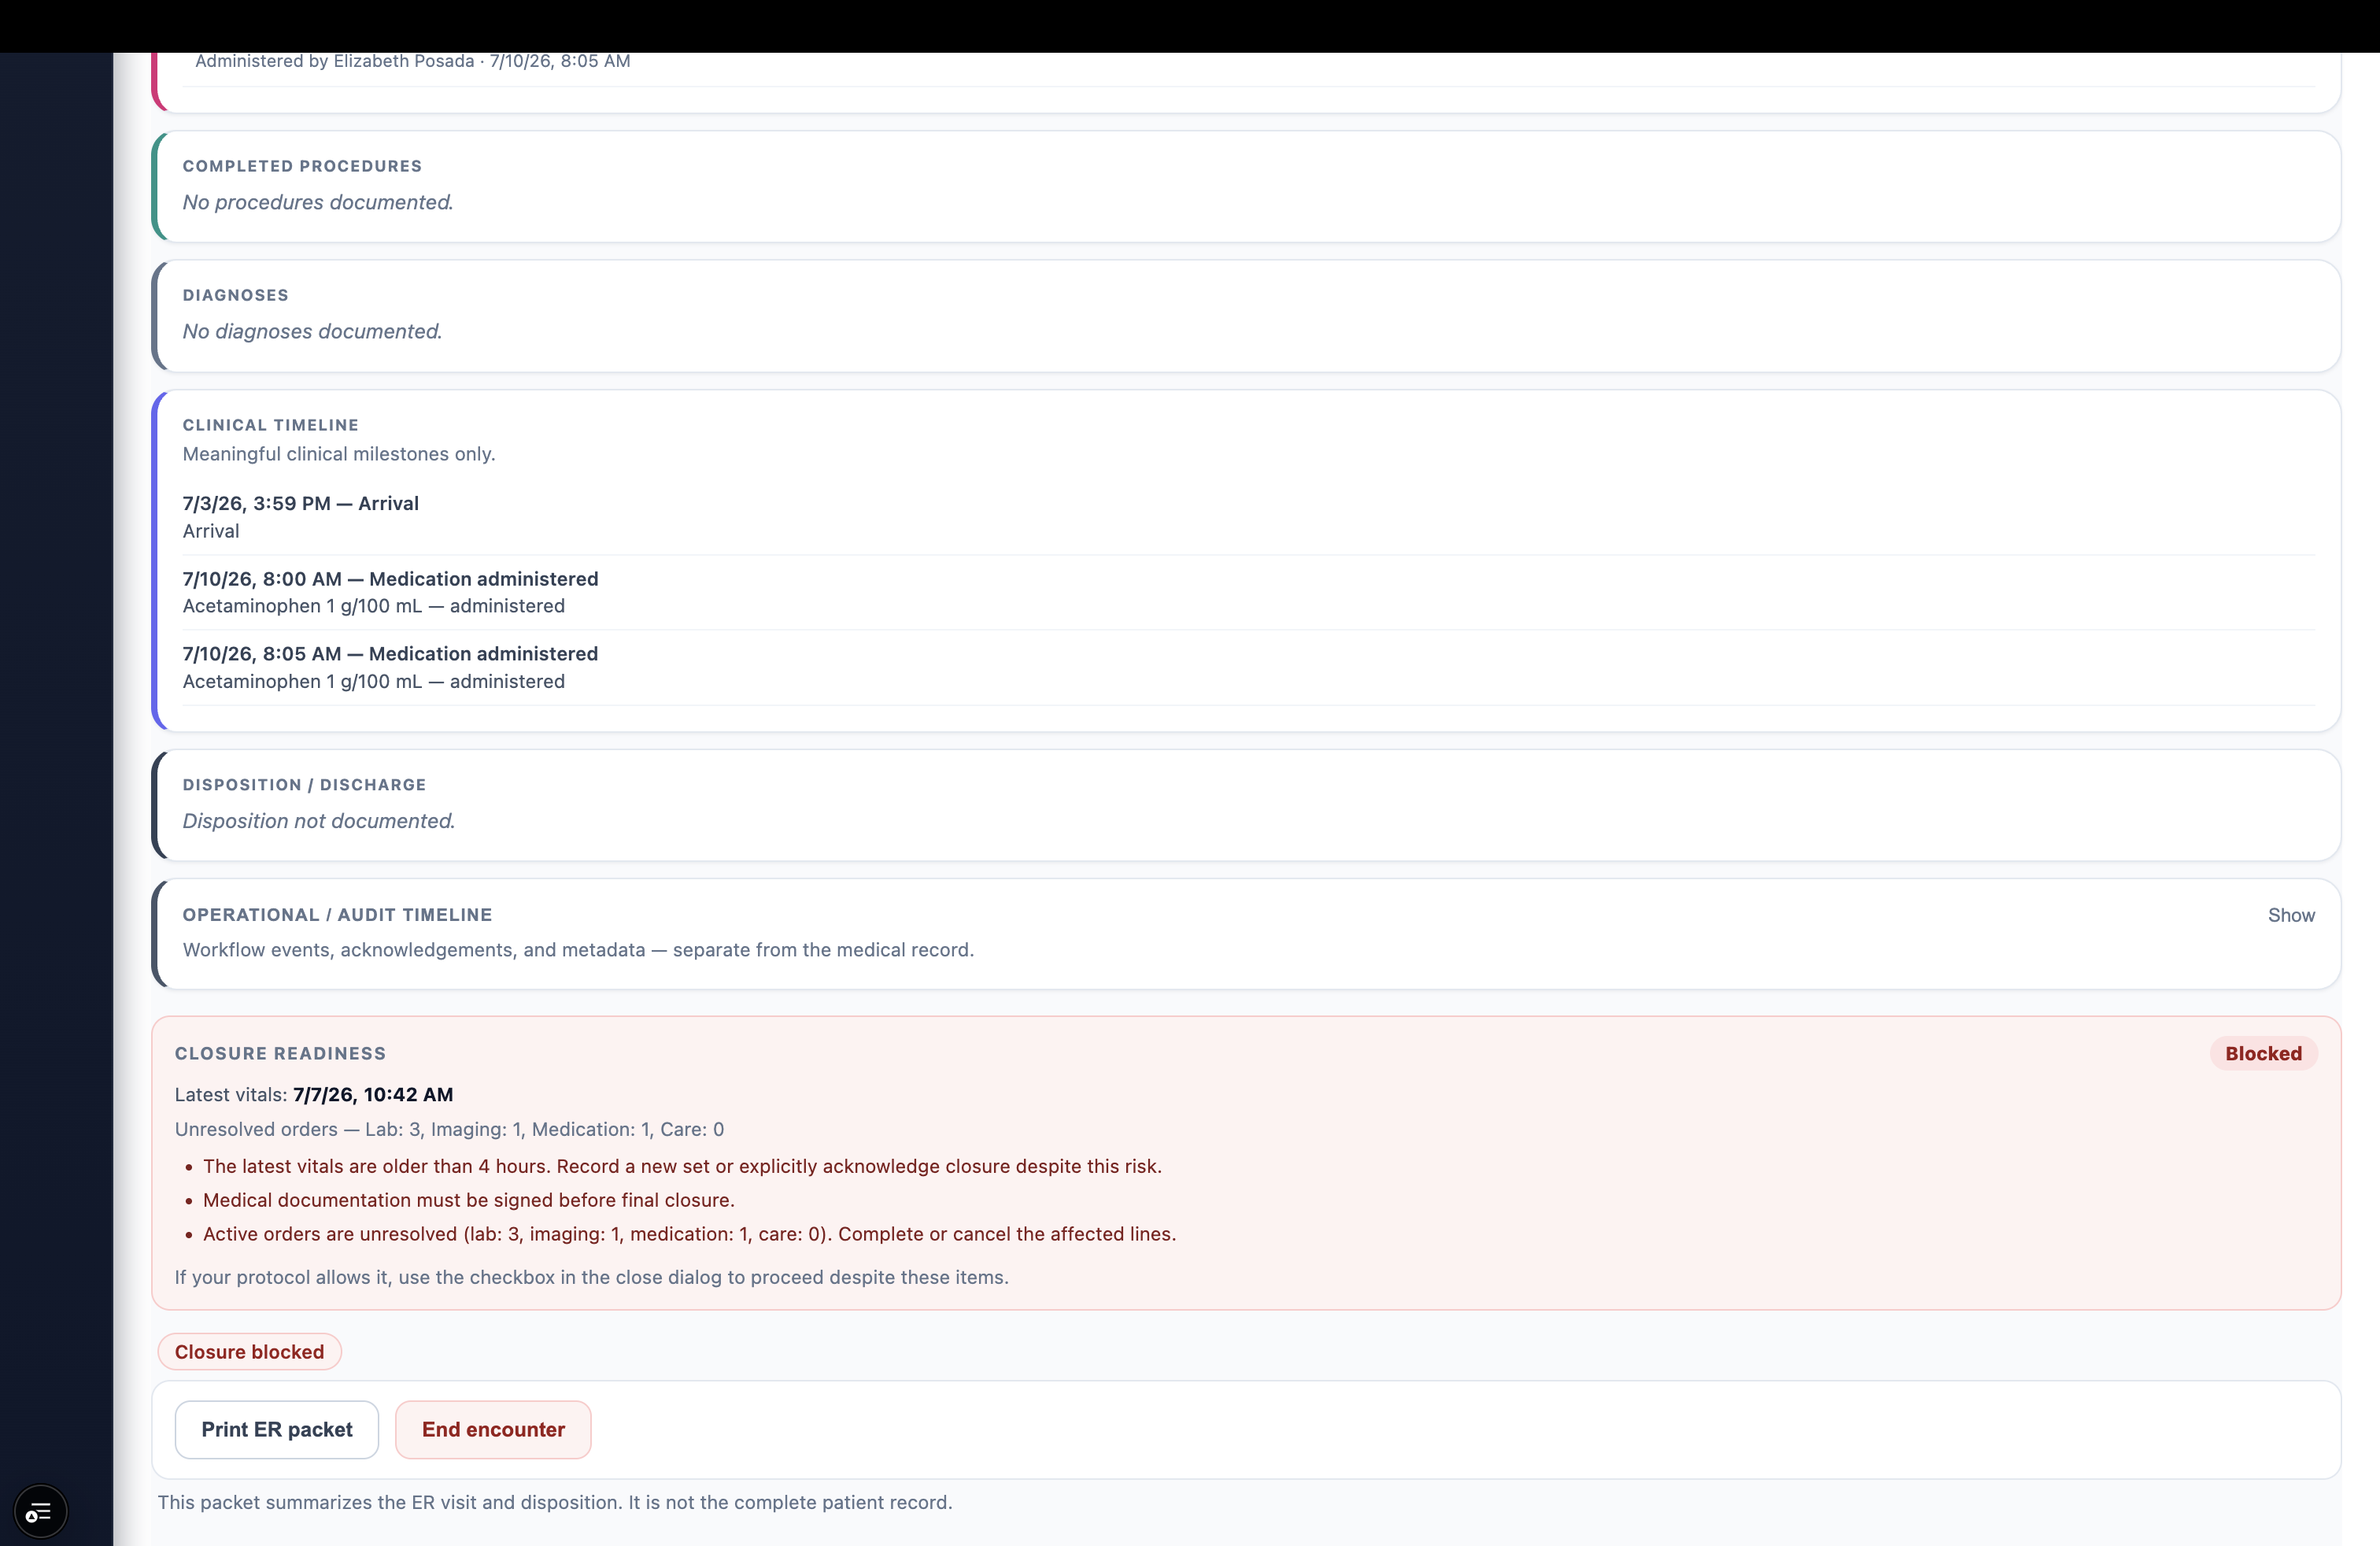The image size is (2380, 1546).
Task: Click the Latest vitals 7/7/26, 10:42 AM value
Action: (373, 1094)
